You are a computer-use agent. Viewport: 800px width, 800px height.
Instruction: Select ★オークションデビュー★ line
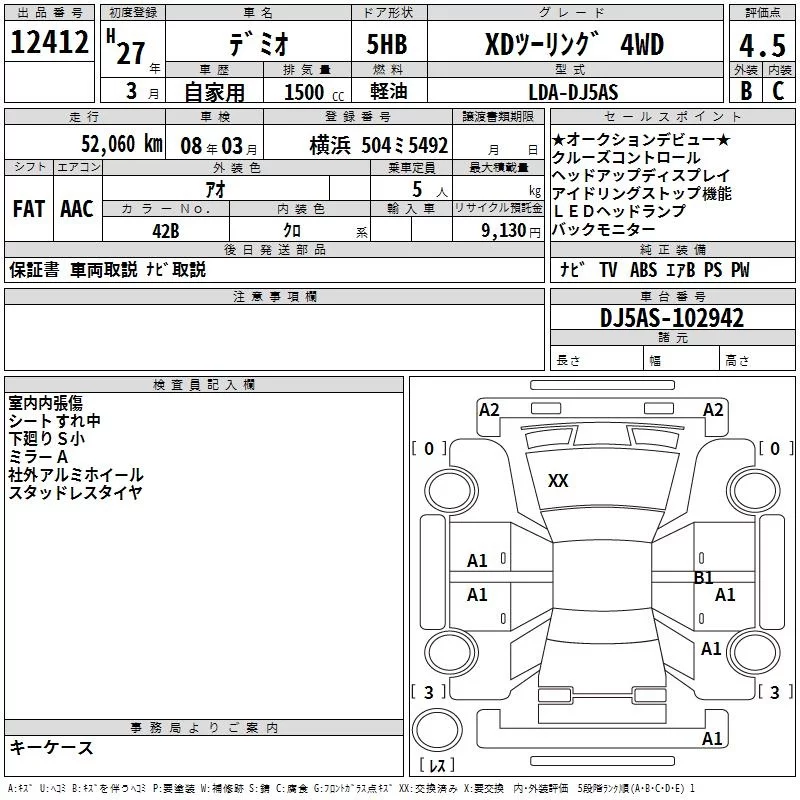click(x=641, y=139)
